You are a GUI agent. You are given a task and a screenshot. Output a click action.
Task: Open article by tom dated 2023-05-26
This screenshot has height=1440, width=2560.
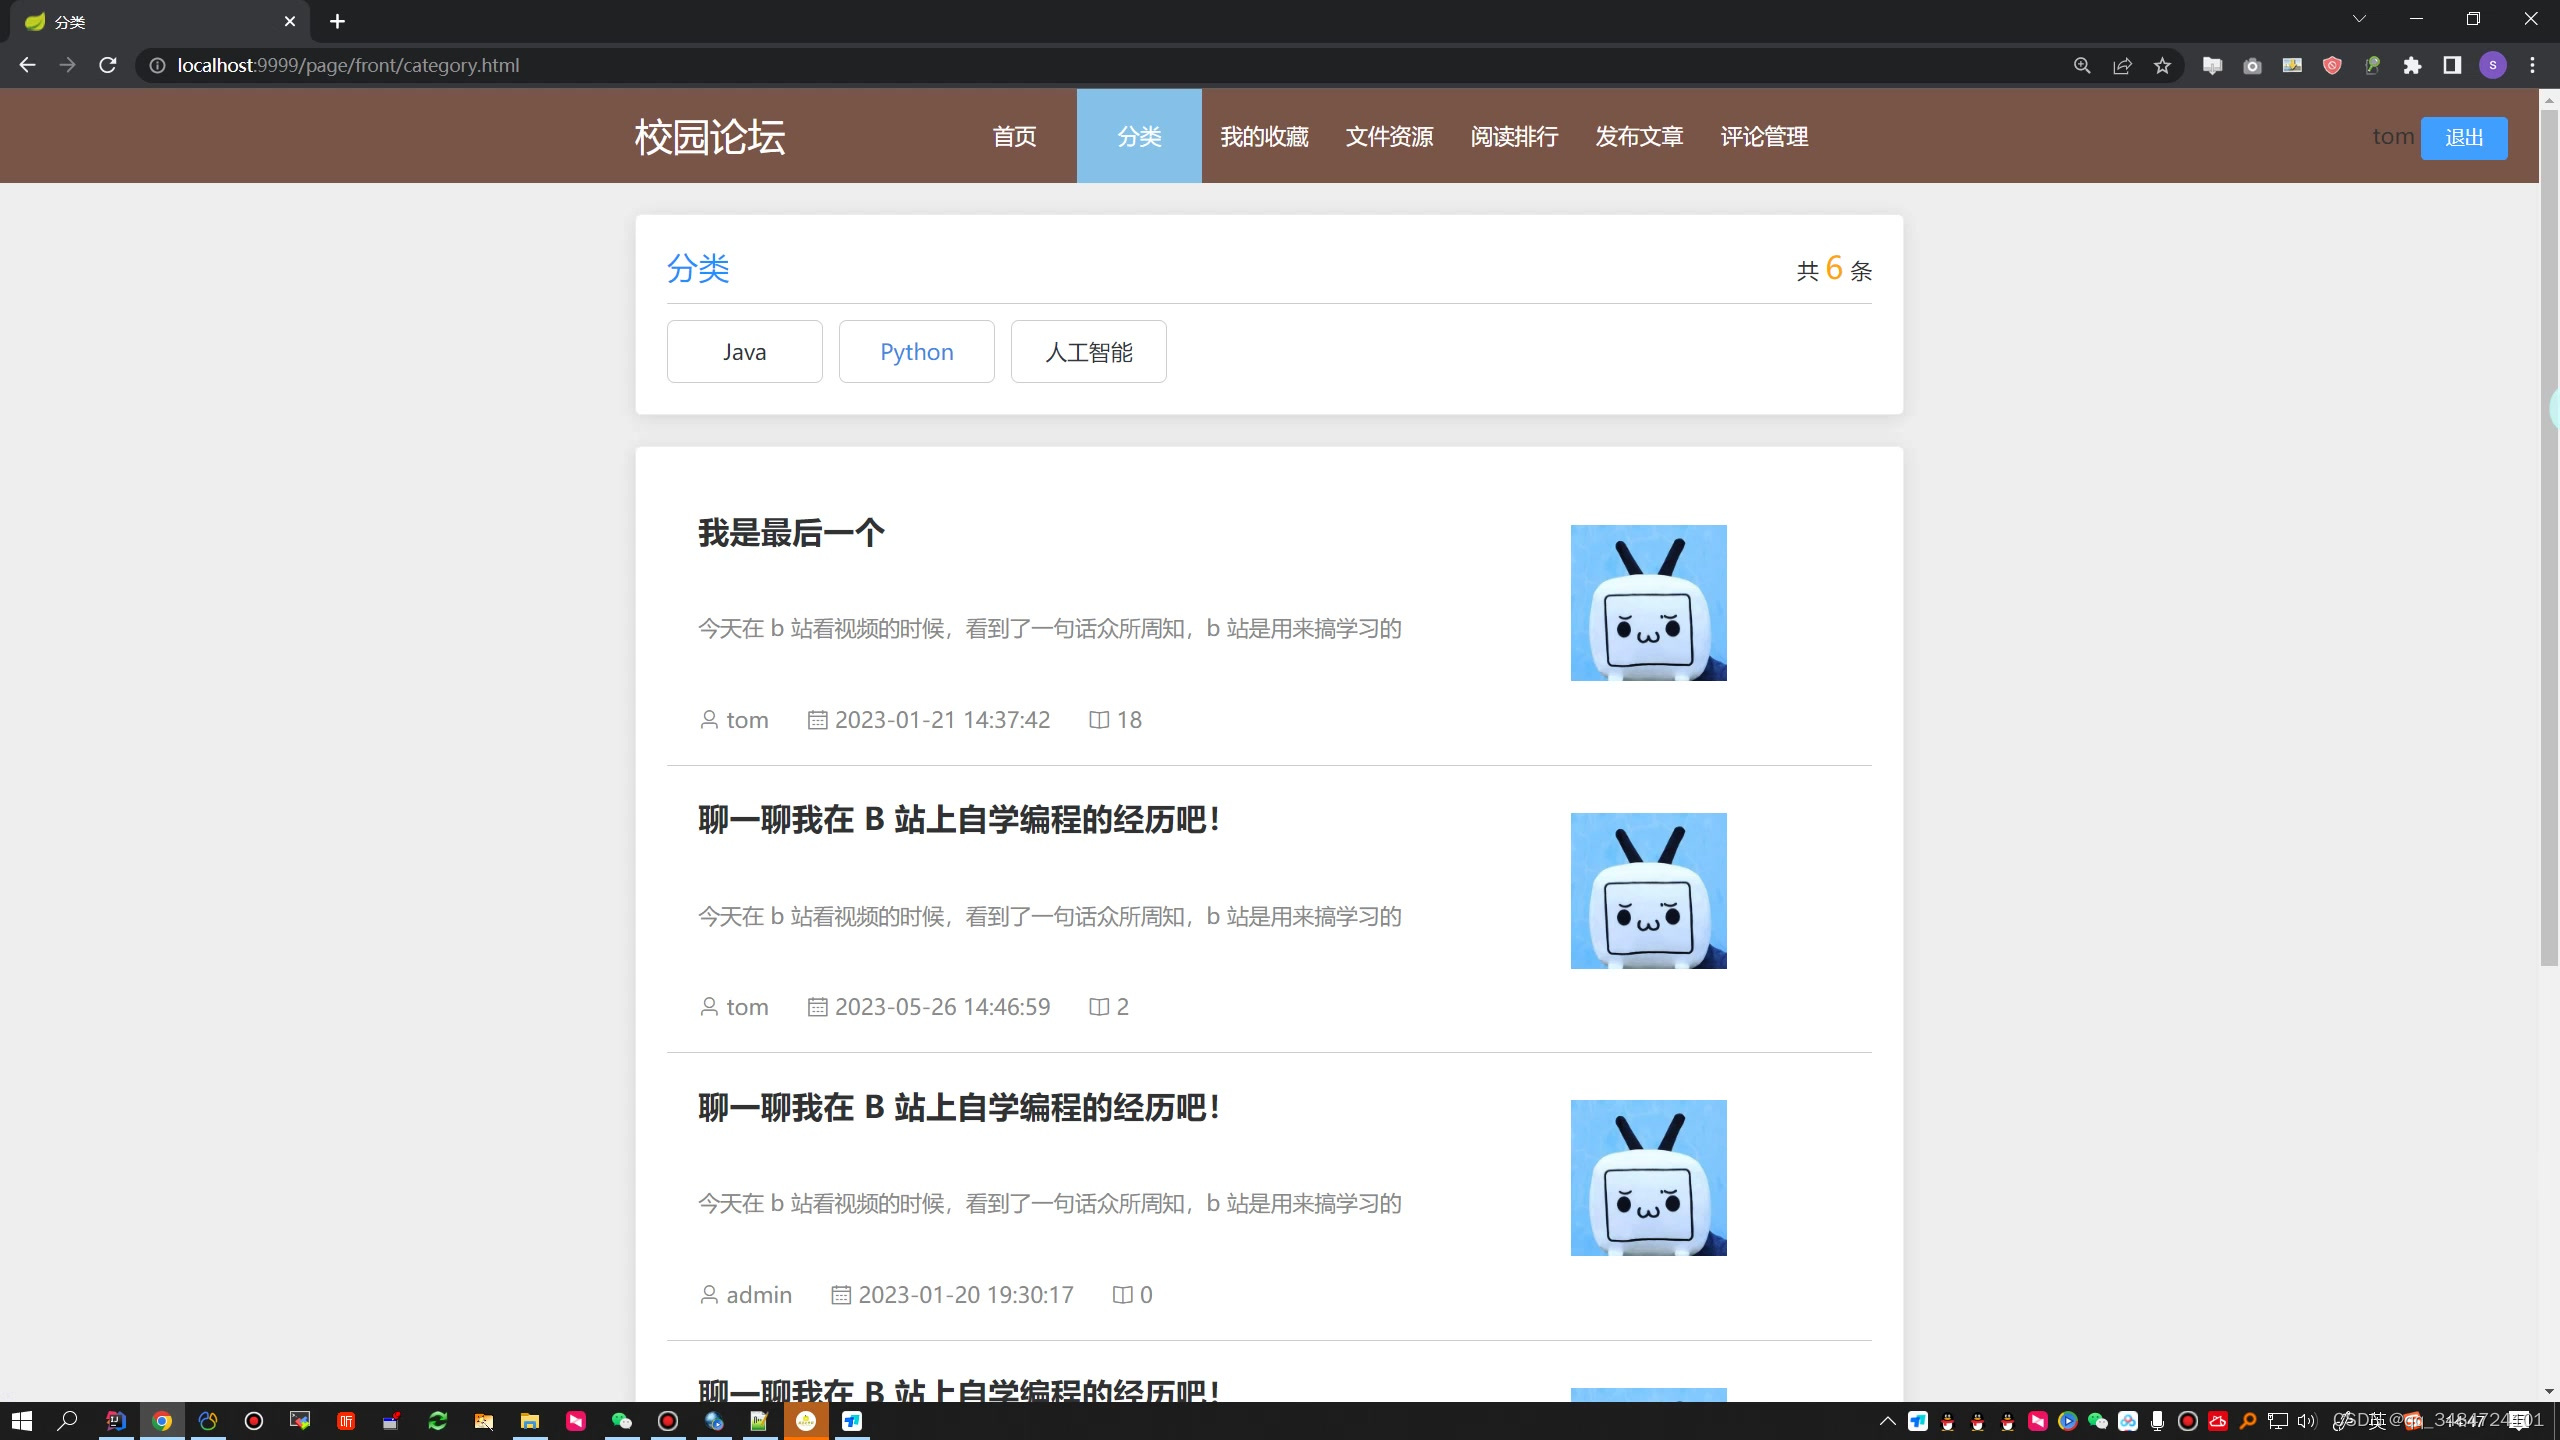tap(958, 820)
